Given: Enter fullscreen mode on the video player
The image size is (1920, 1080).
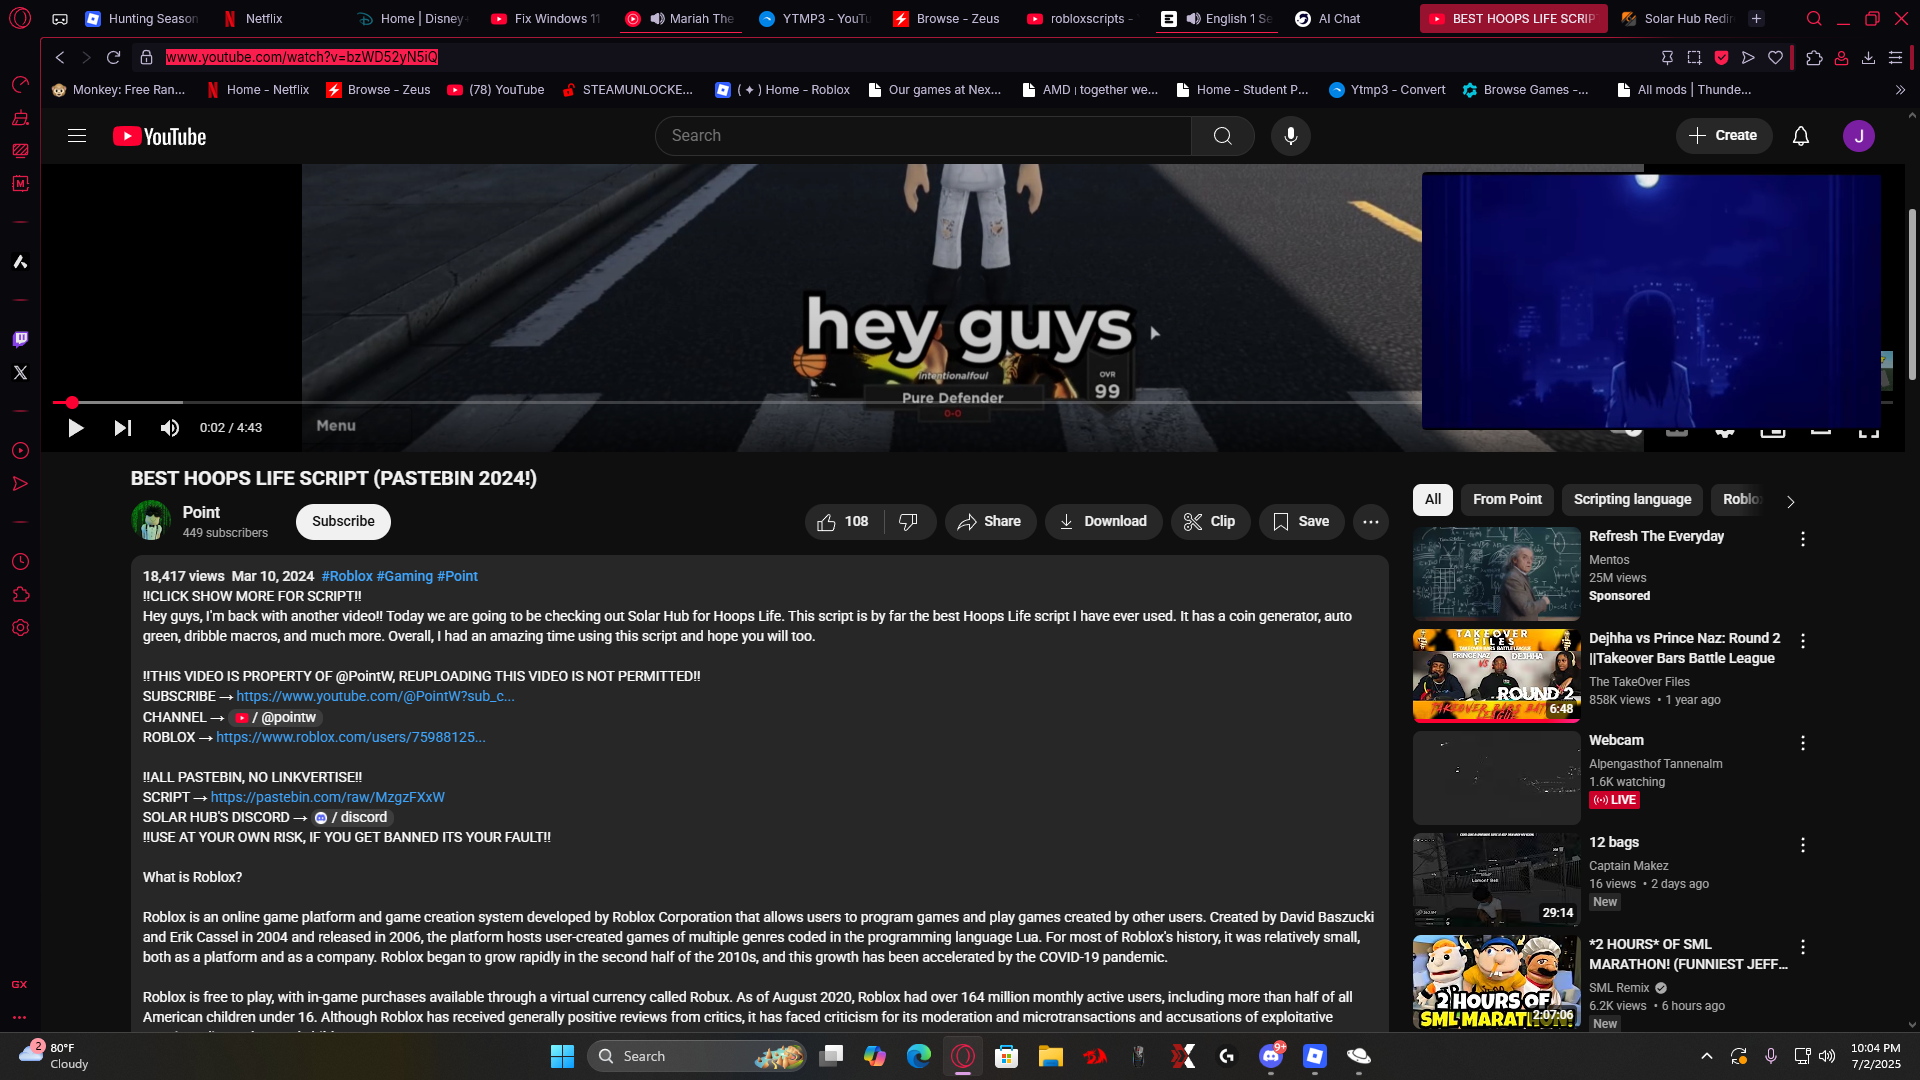Looking at the screenshot, I should [x=1868, y=433].
